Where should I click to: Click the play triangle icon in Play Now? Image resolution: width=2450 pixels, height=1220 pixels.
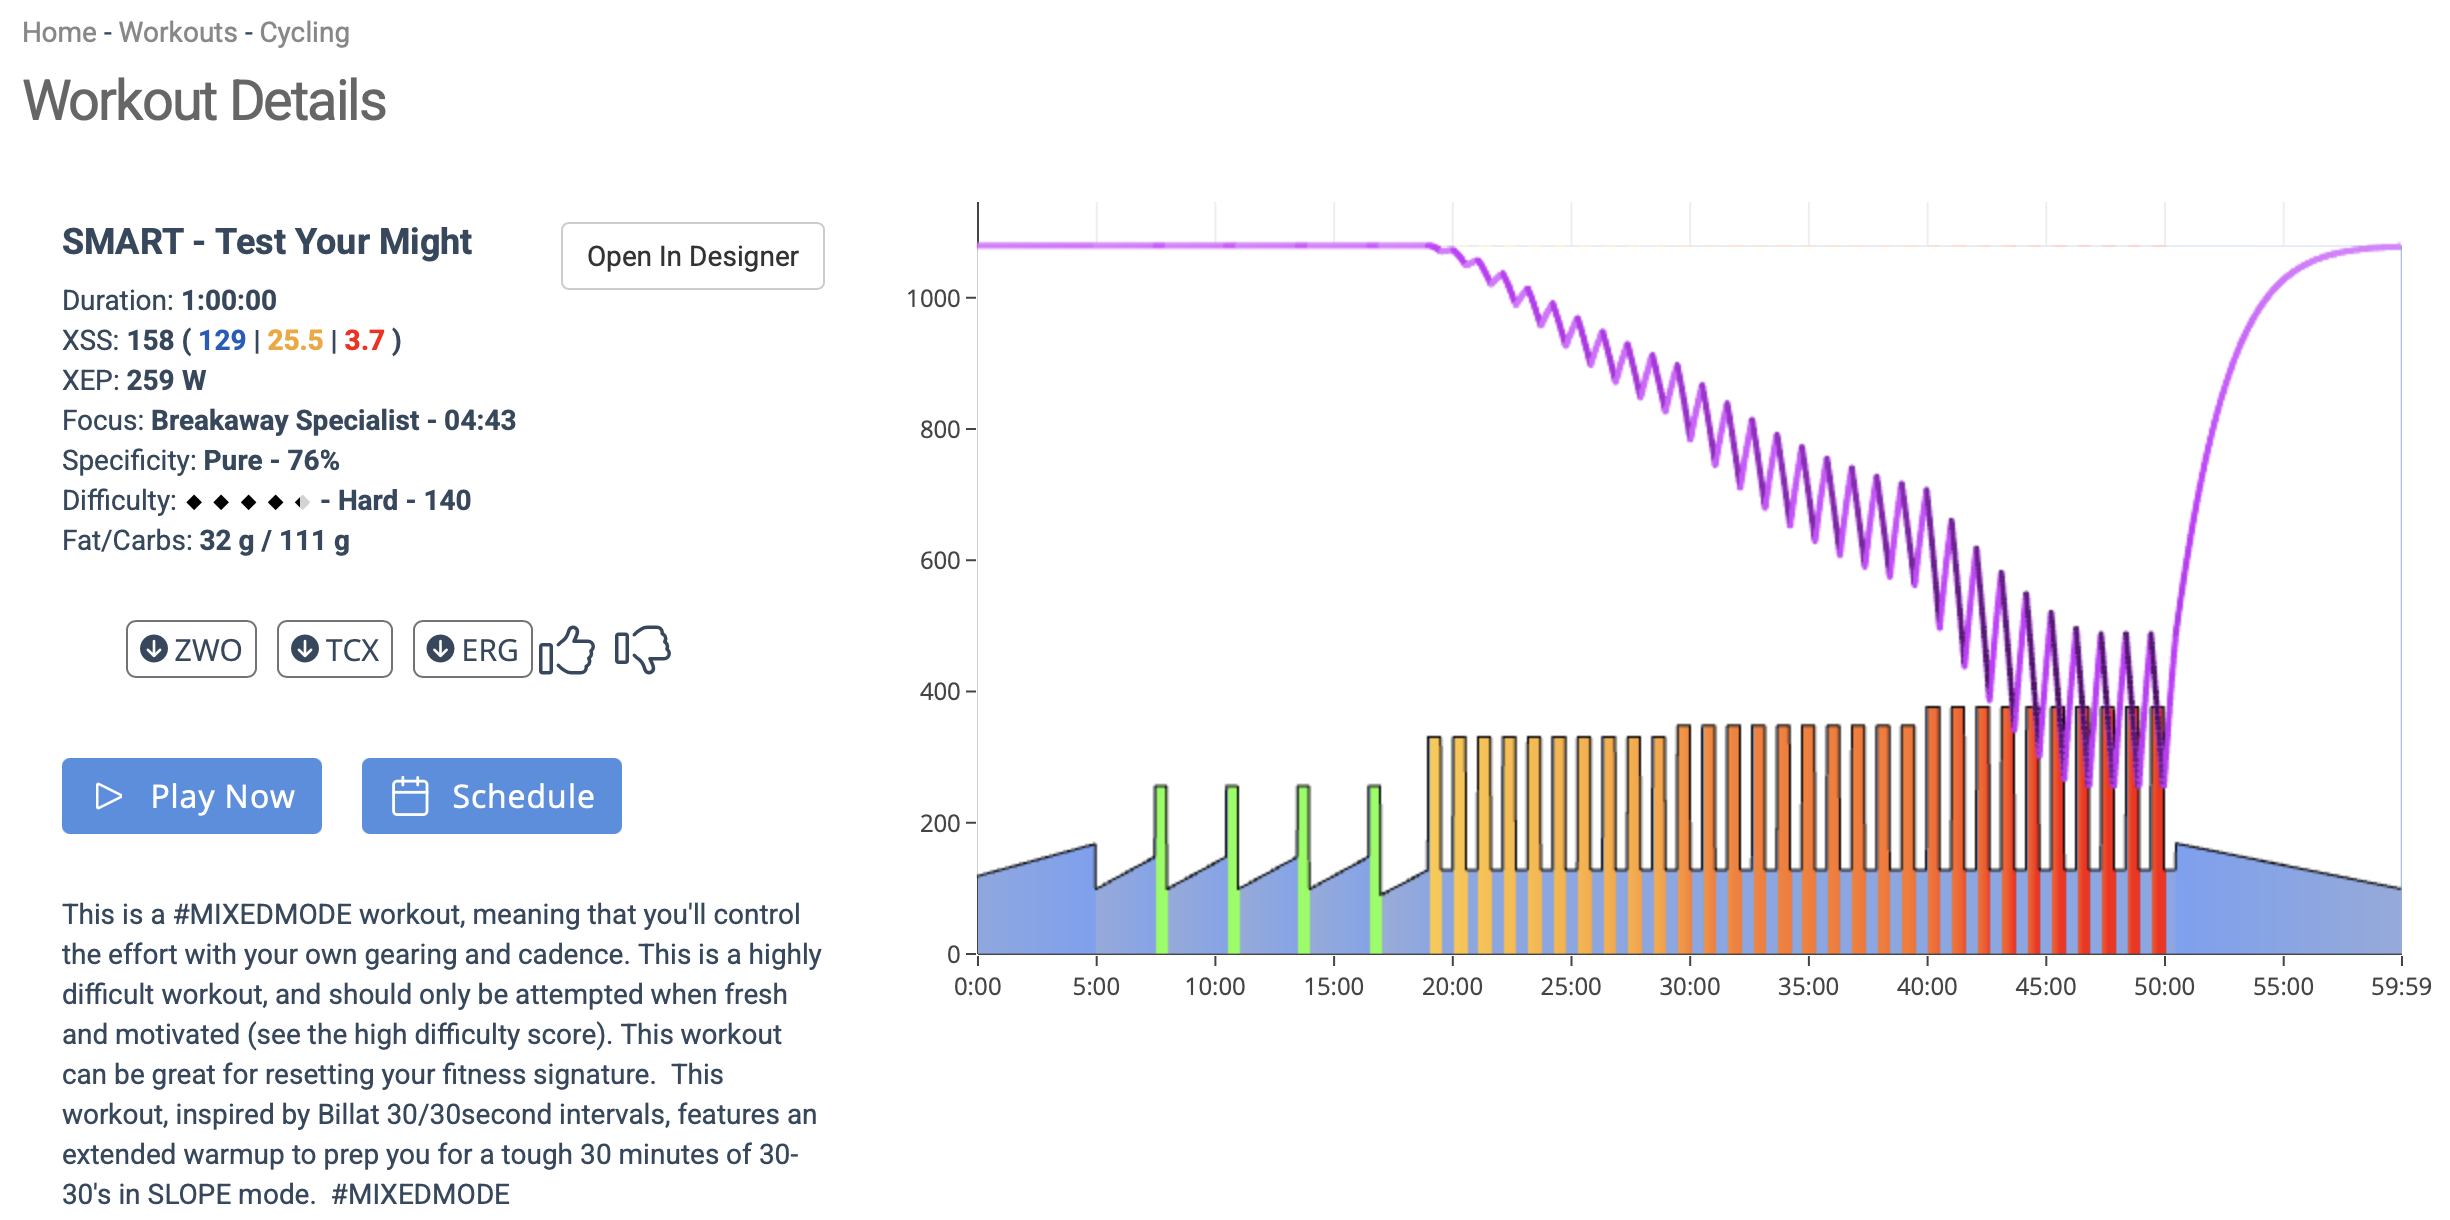[x=108, y=796]
